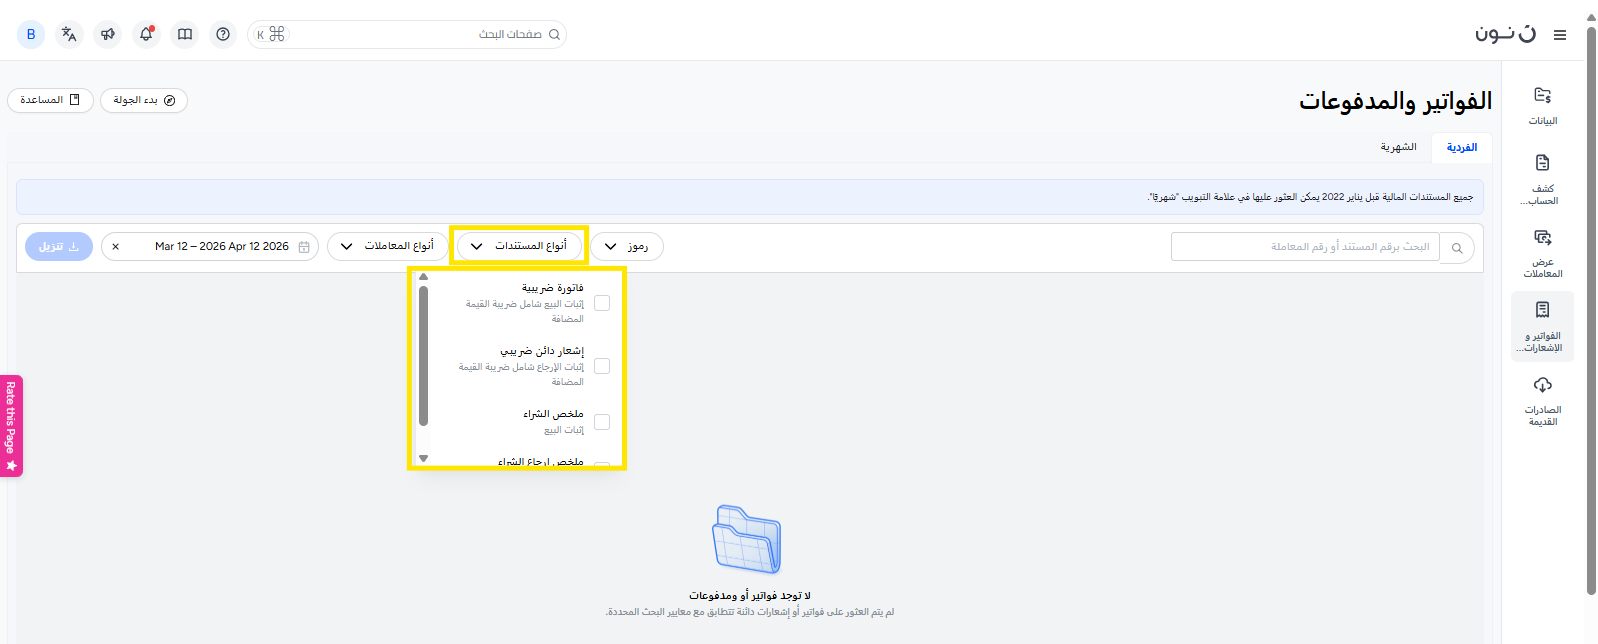Open the رموز dropdown filter
This screenshot has width=1598, height=644.
(x=626, y=246)
